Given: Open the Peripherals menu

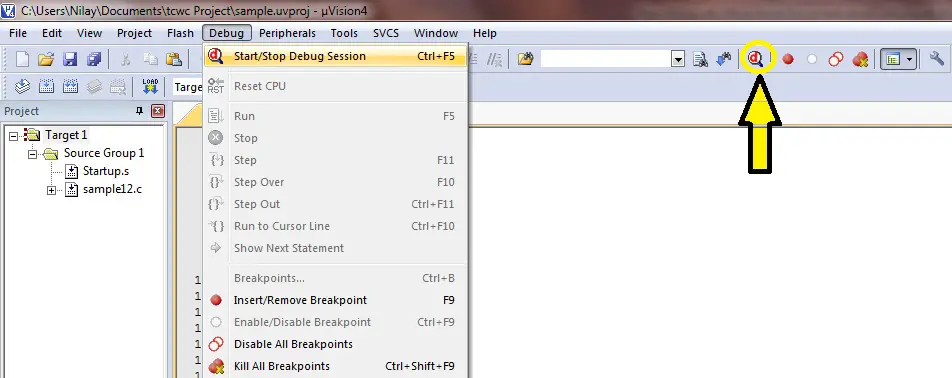Looking at the screenshot, I should [x=287, y=33].
